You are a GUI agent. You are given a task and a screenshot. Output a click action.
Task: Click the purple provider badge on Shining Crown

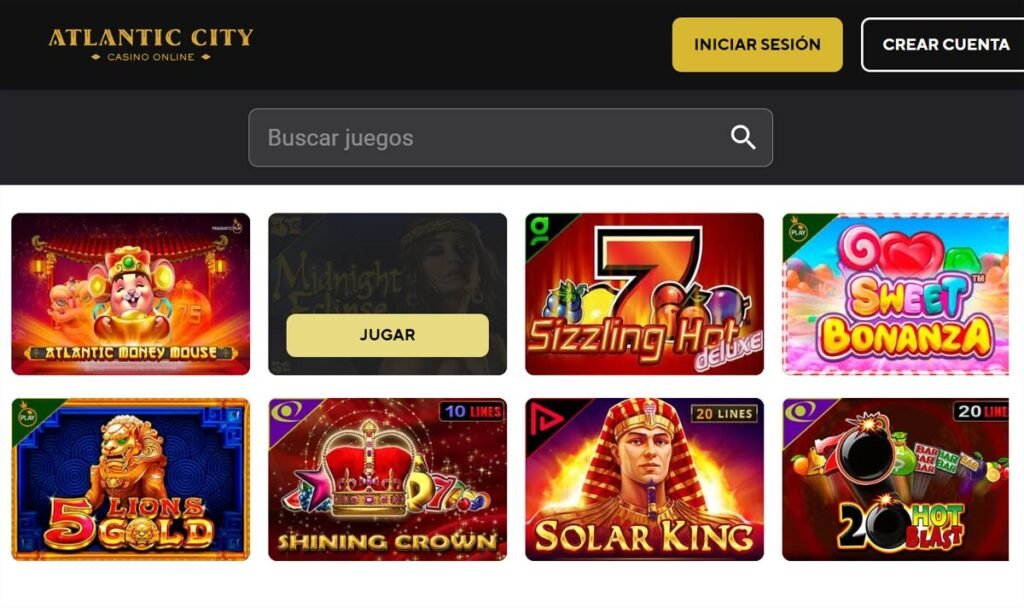[285, 413]
